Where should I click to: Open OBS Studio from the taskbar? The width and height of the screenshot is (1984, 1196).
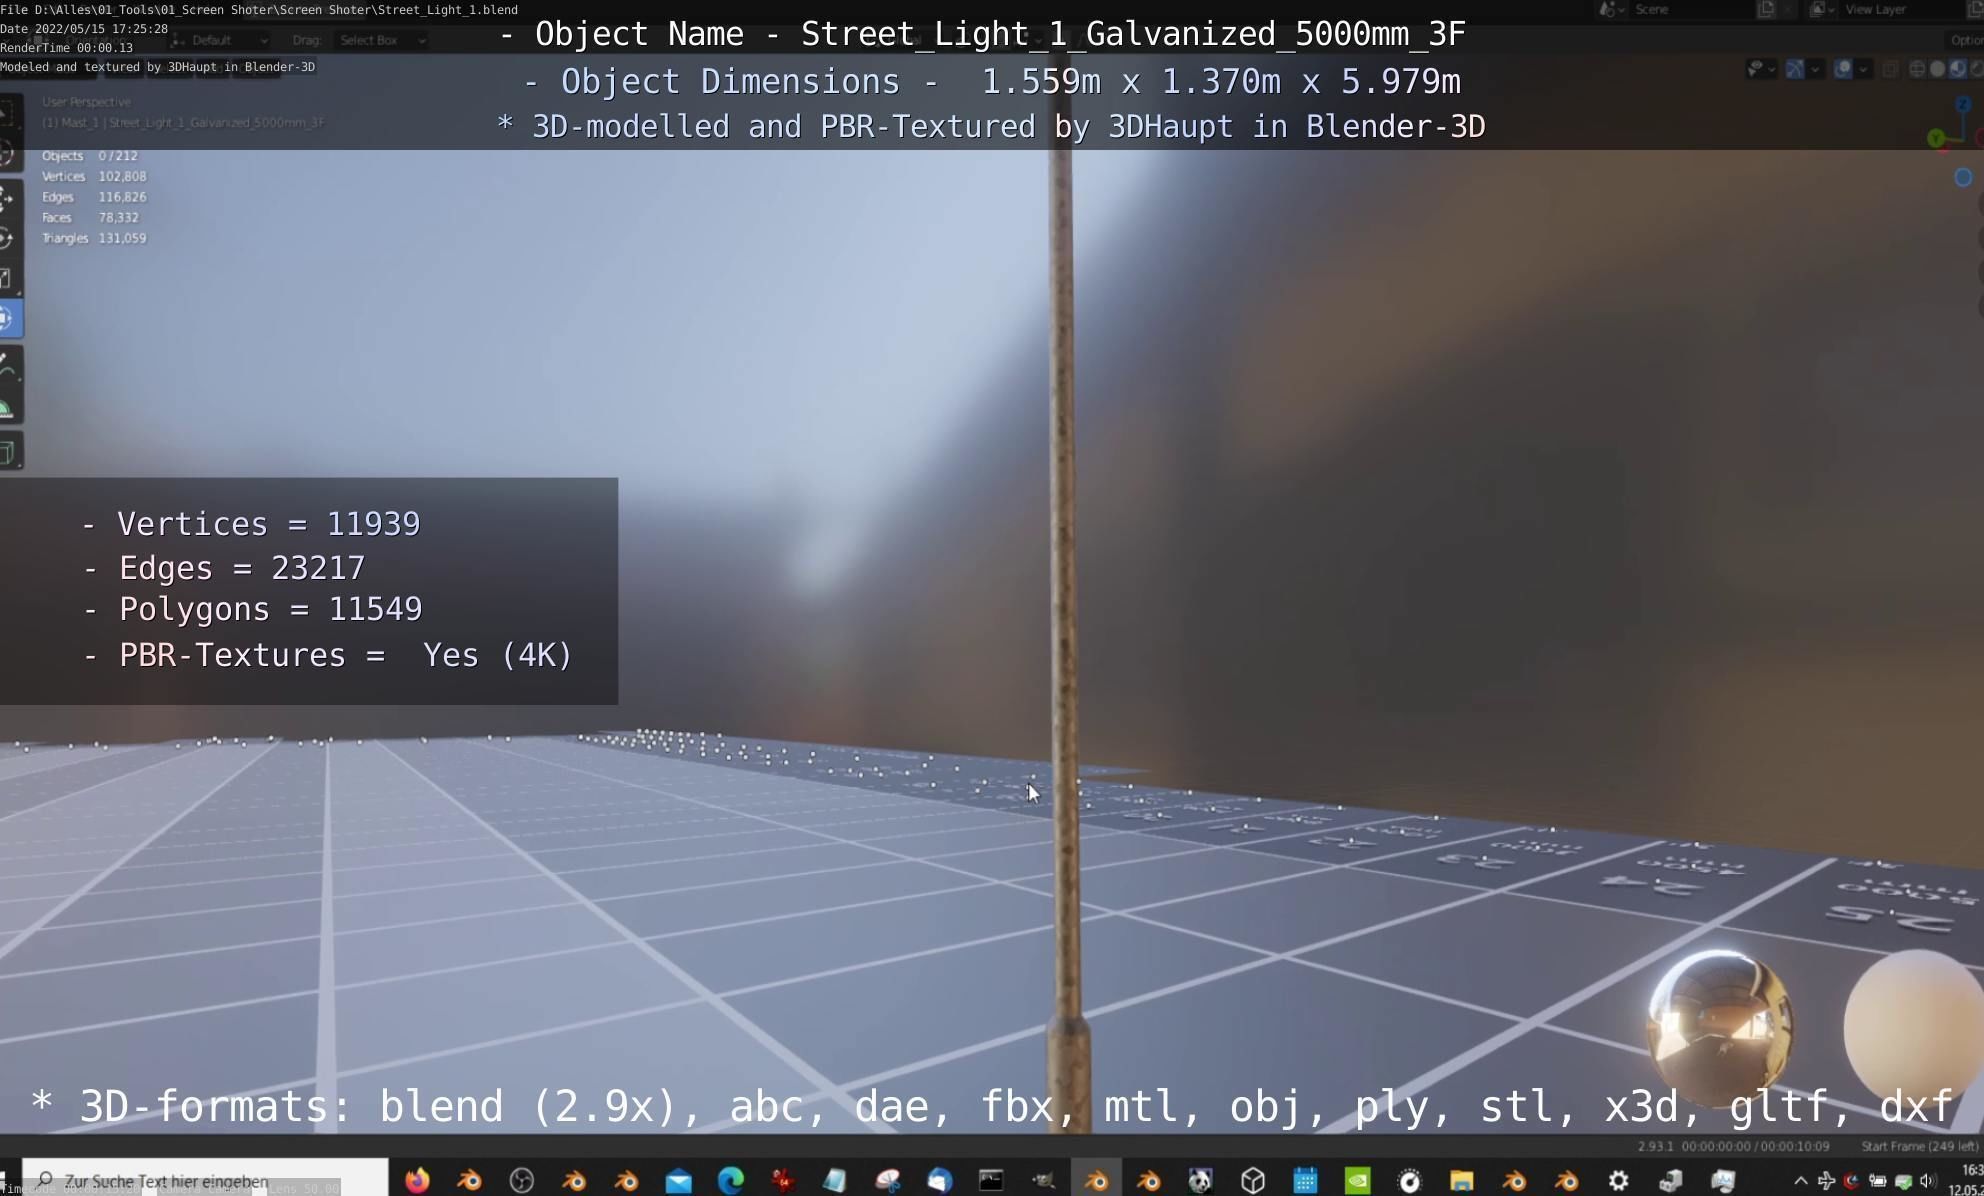point(522,1181)
